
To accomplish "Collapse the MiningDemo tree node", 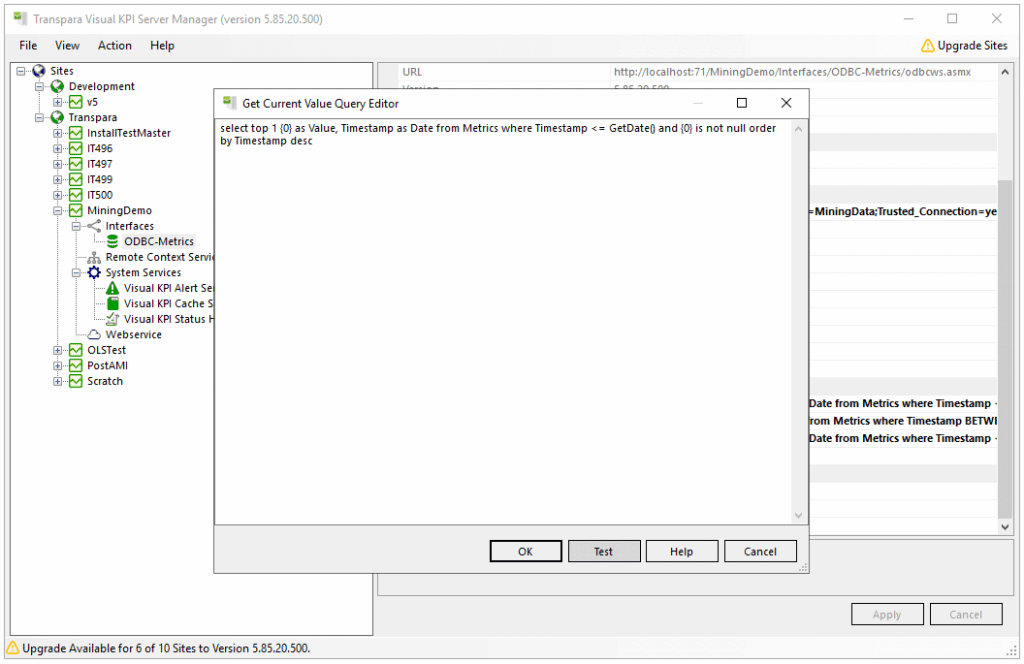I will pyautogui.click(x=58, y=211).
